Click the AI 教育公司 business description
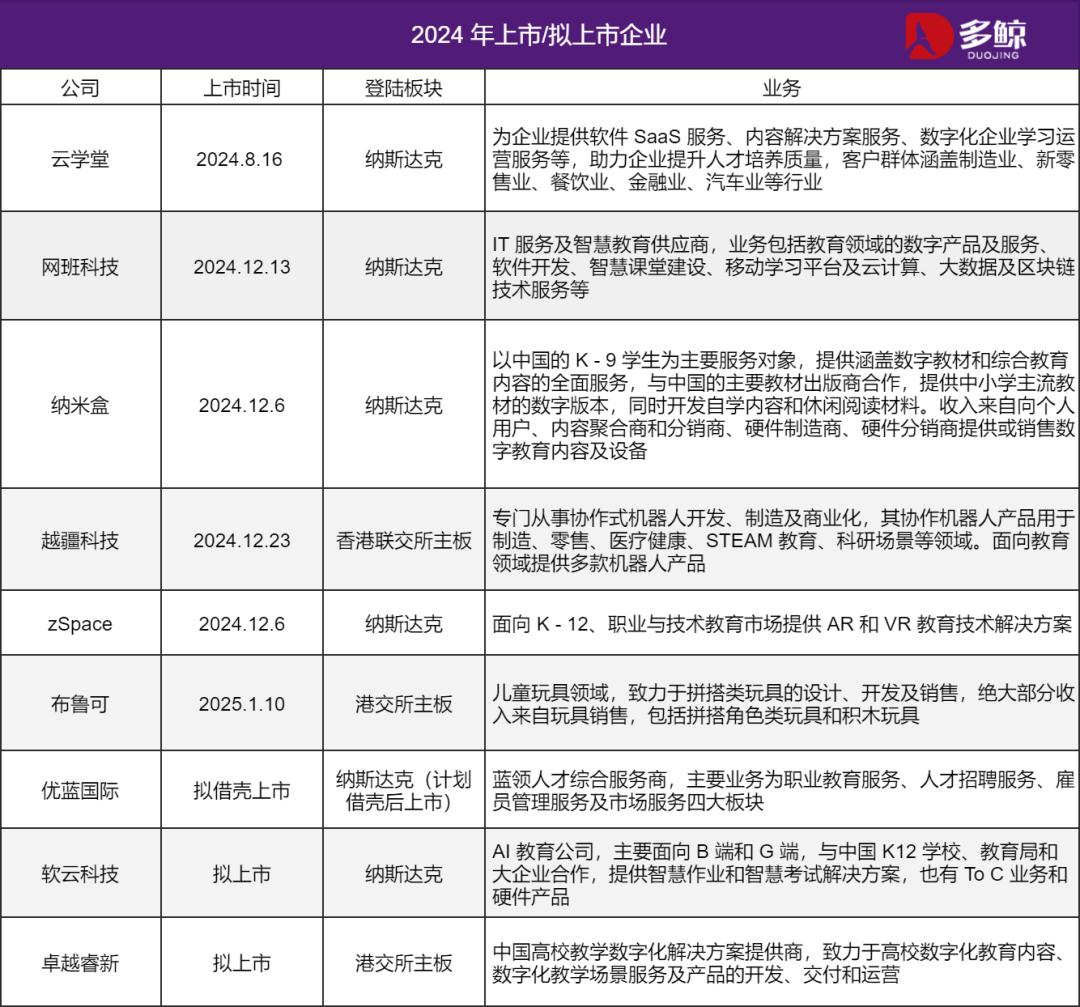This screenshot has width=1080, height=1007. coord(780,873)
